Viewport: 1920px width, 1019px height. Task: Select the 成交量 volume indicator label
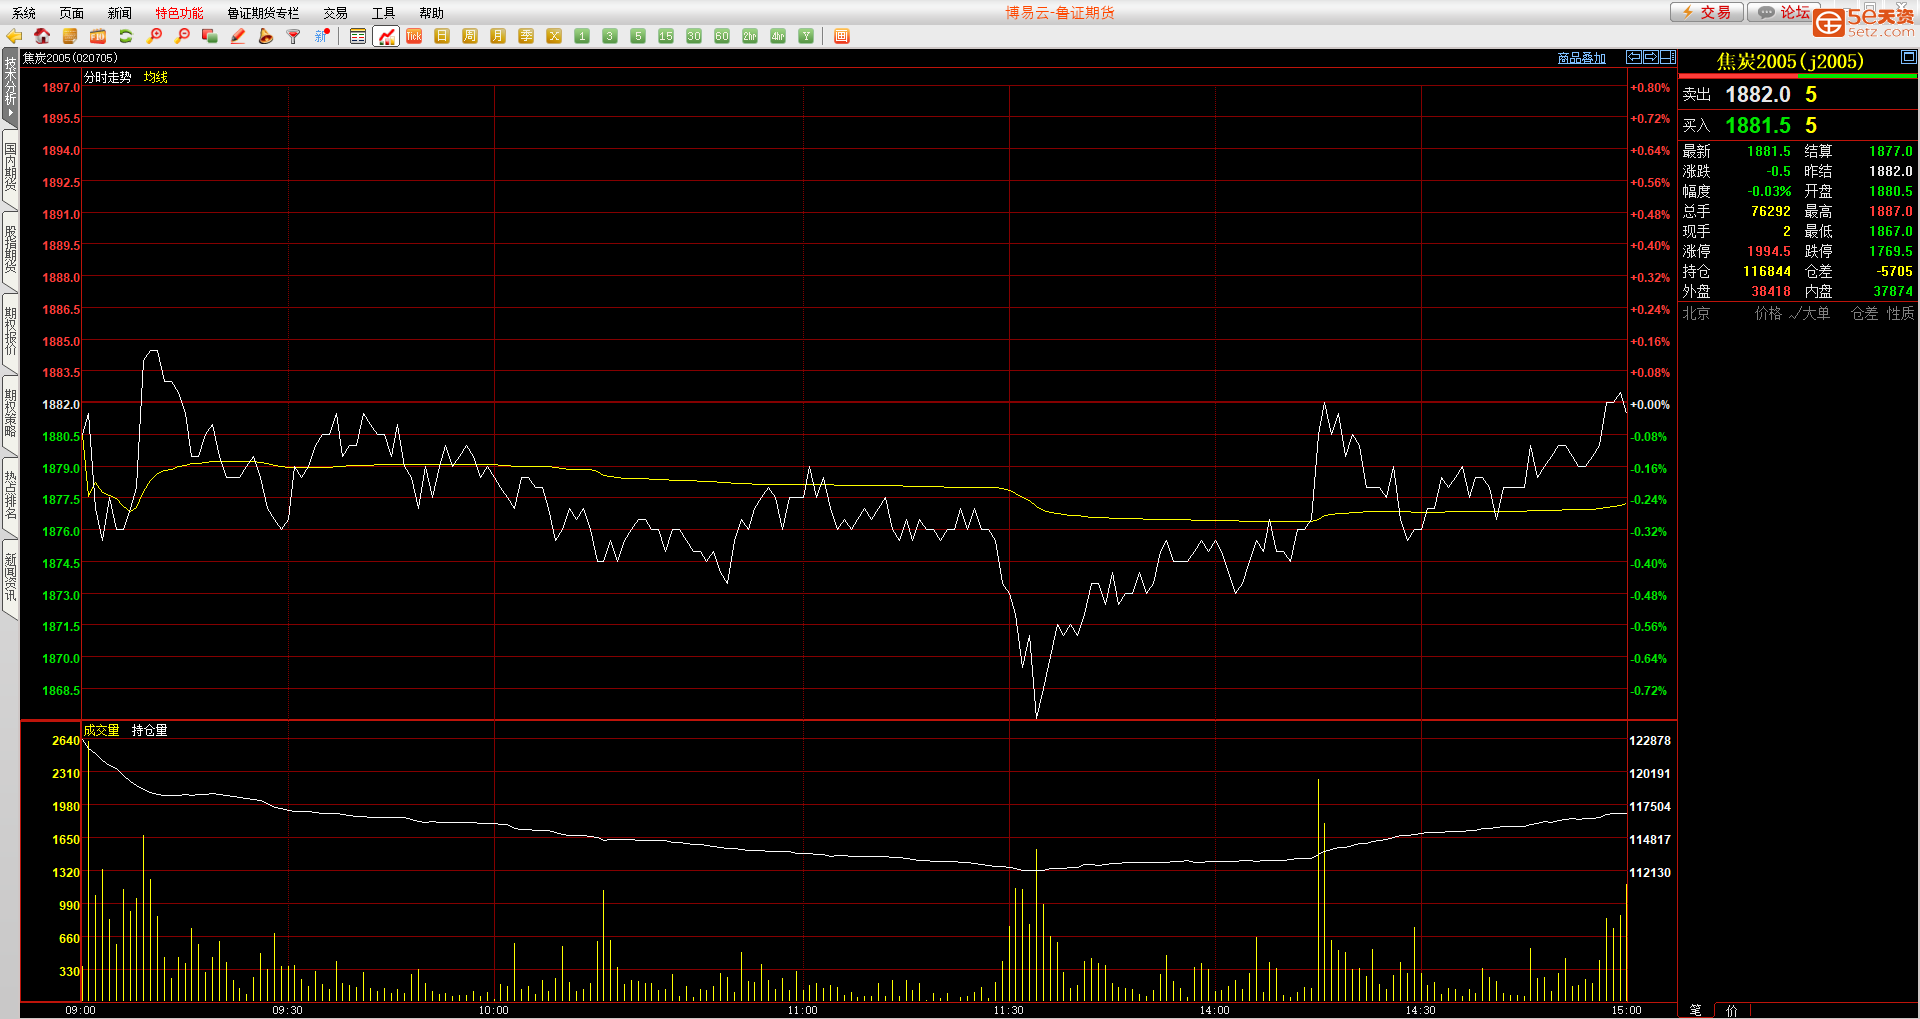(x=101, y=730)
